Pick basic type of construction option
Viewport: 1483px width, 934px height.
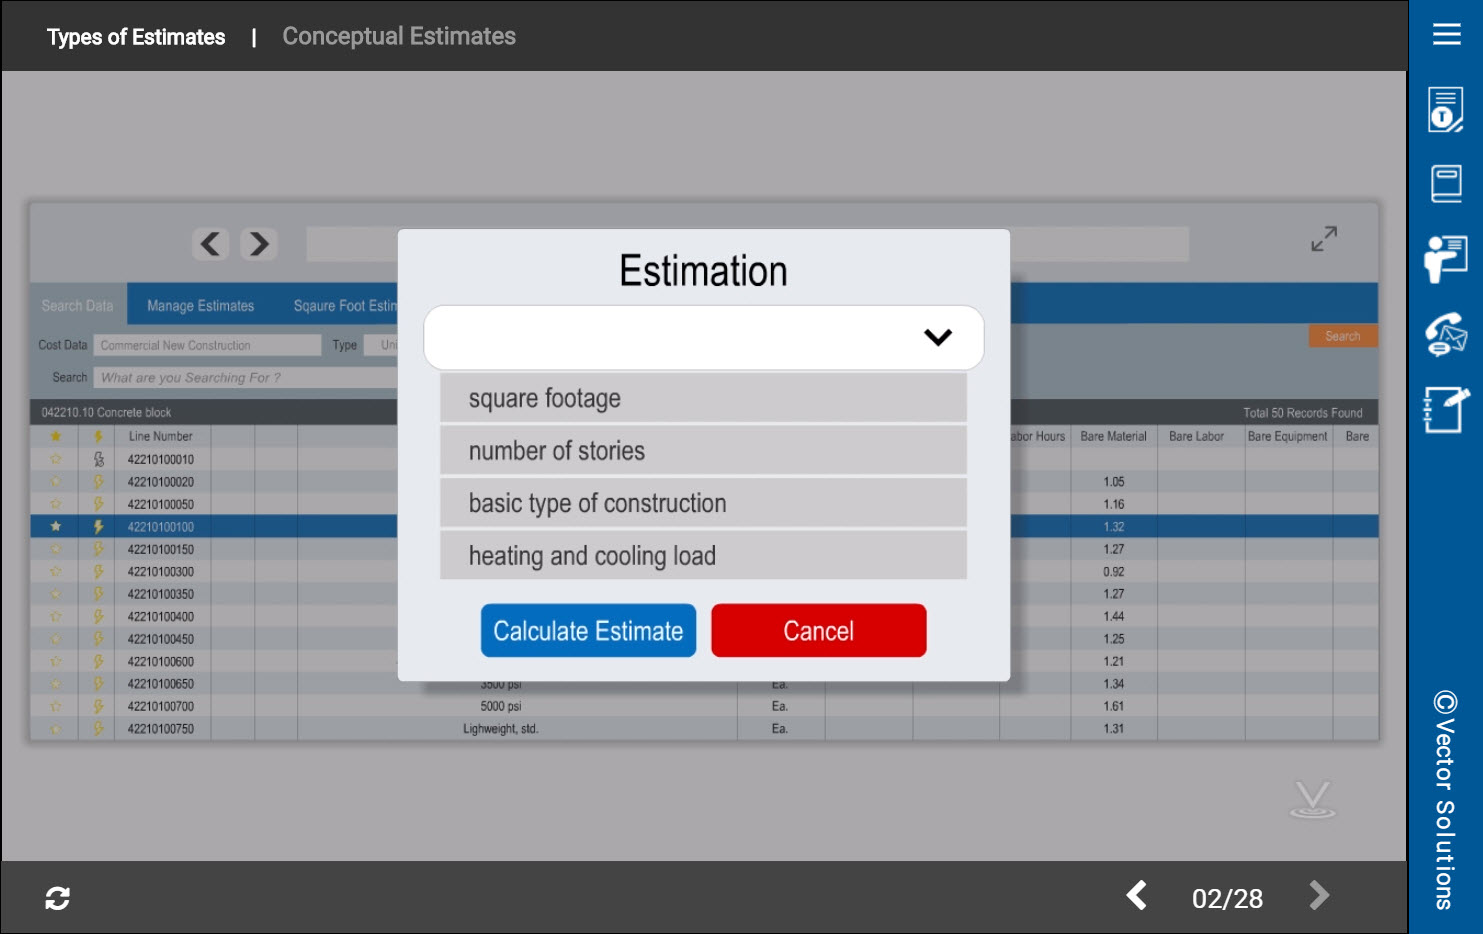[x=703, y=503]
